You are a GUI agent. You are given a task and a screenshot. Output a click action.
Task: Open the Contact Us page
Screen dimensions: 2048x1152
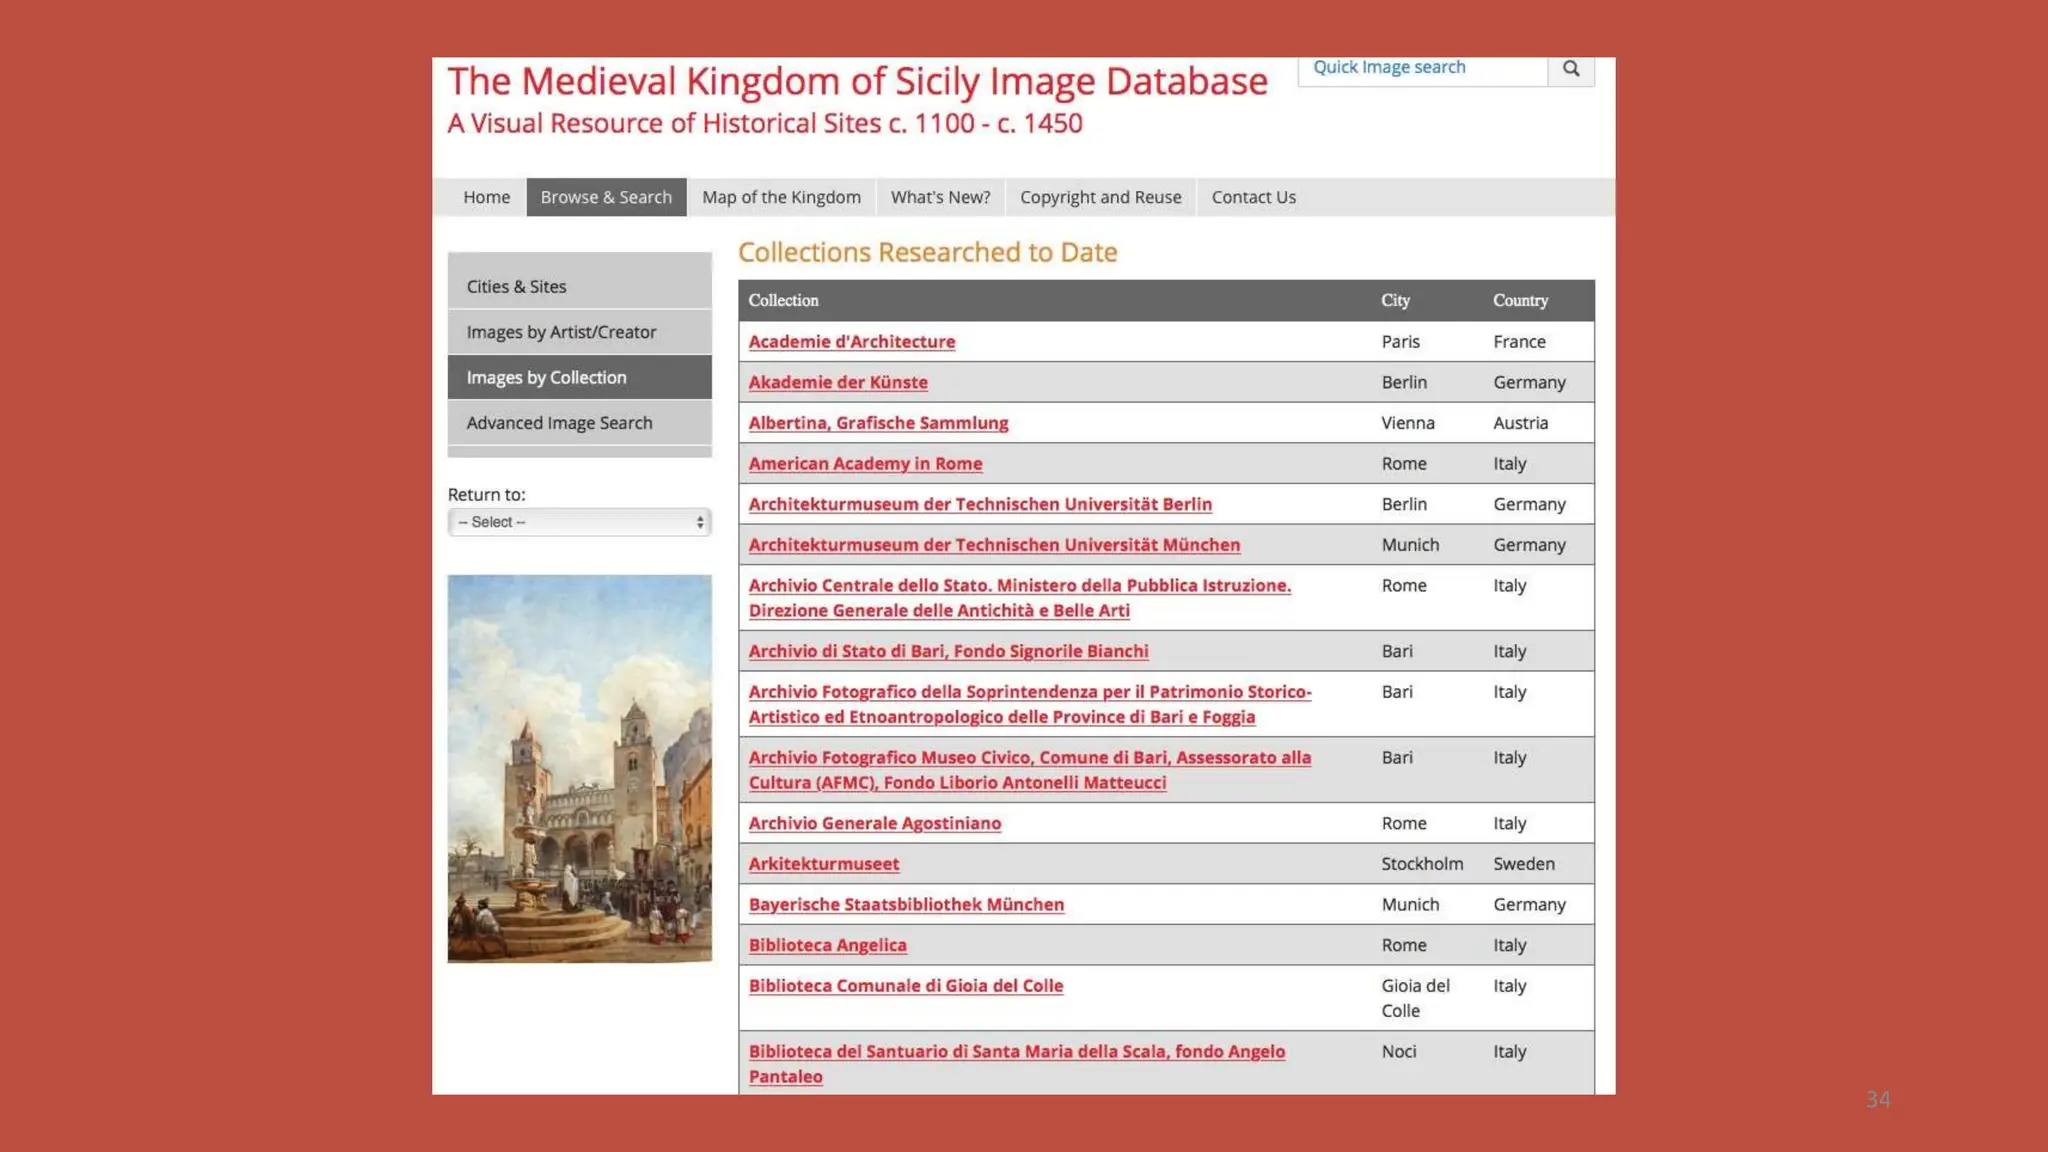(1253, 197)
